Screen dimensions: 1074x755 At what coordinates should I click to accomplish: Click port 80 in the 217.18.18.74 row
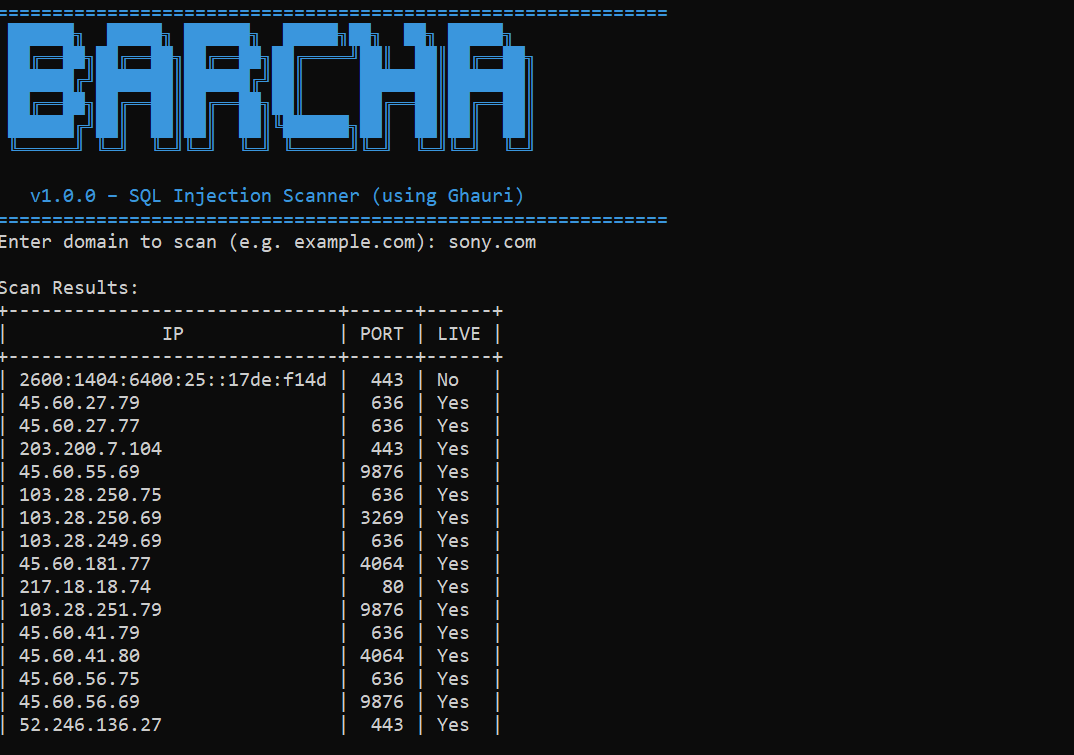[x=393, y=587]
